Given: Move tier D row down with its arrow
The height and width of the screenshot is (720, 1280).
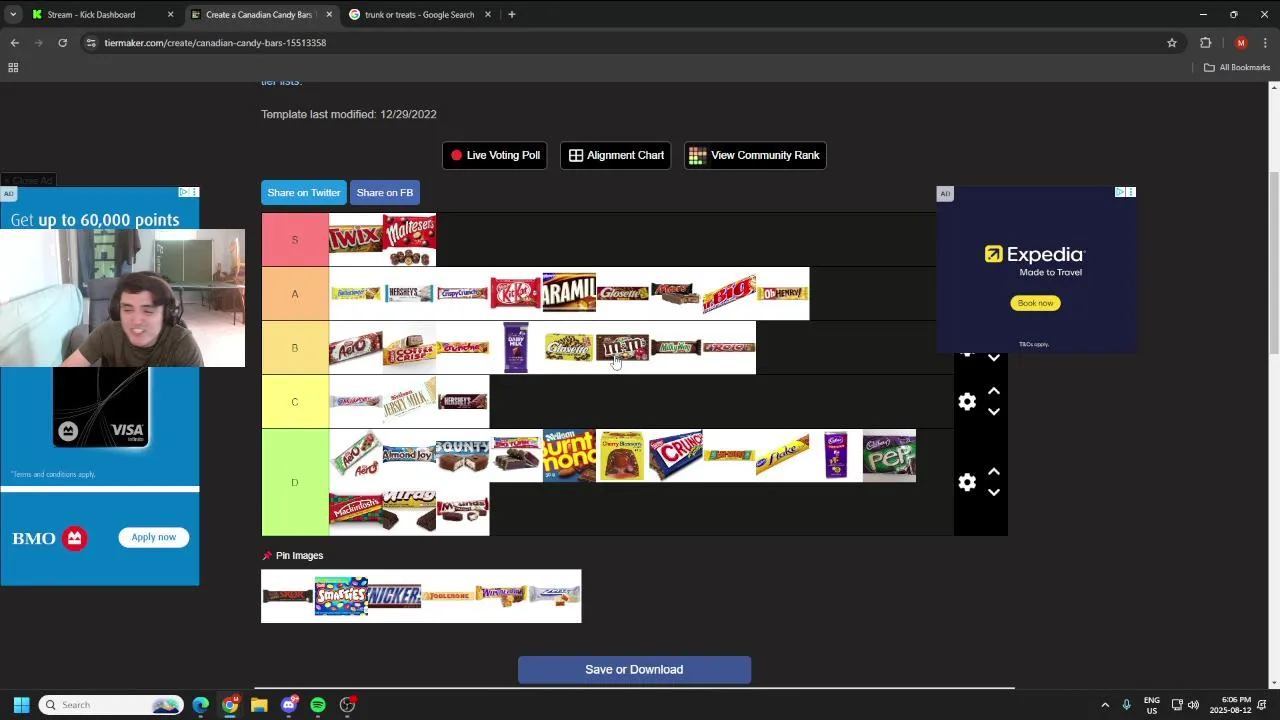Looking at the screenshot, I should point(994,492).
